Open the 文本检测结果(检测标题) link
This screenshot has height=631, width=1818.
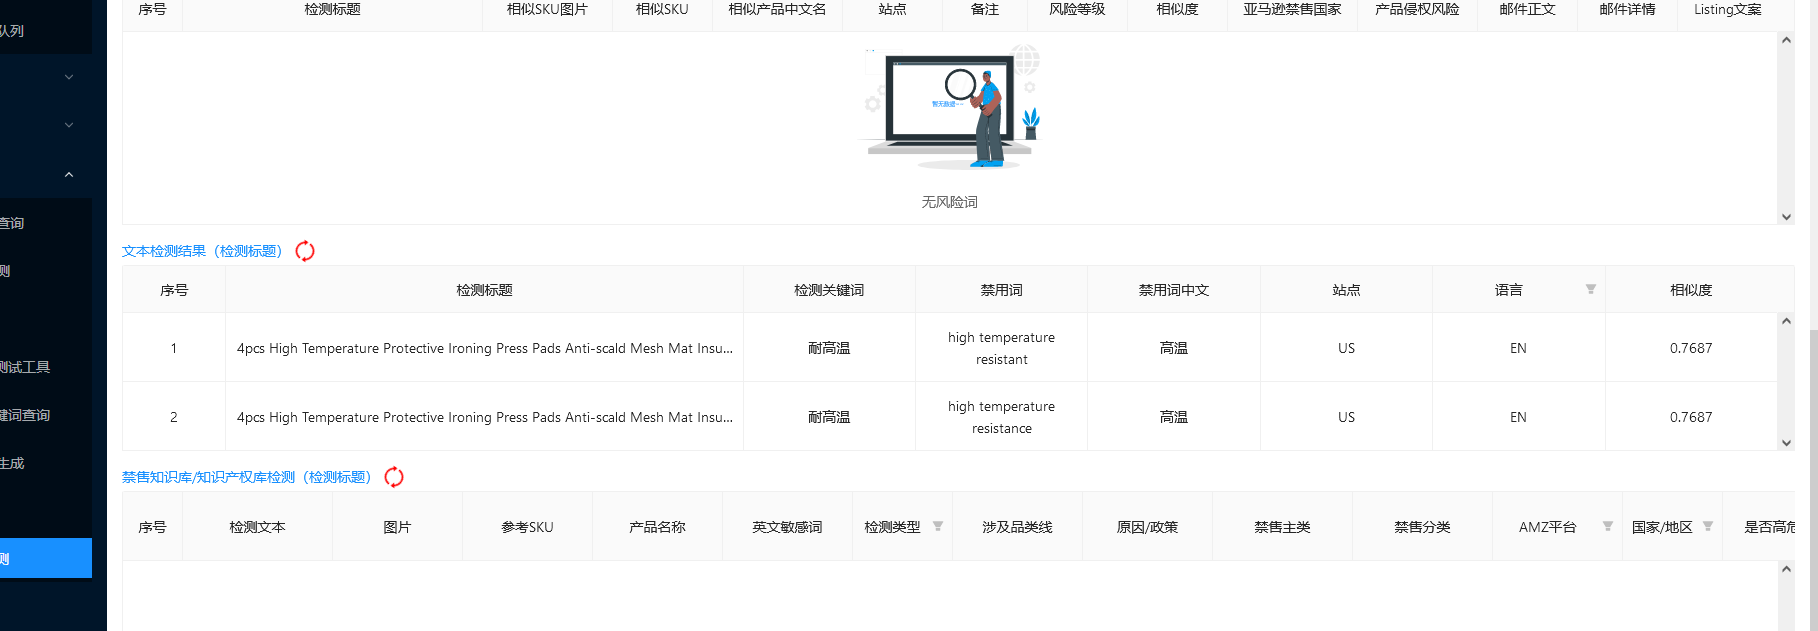pos(202,251)
